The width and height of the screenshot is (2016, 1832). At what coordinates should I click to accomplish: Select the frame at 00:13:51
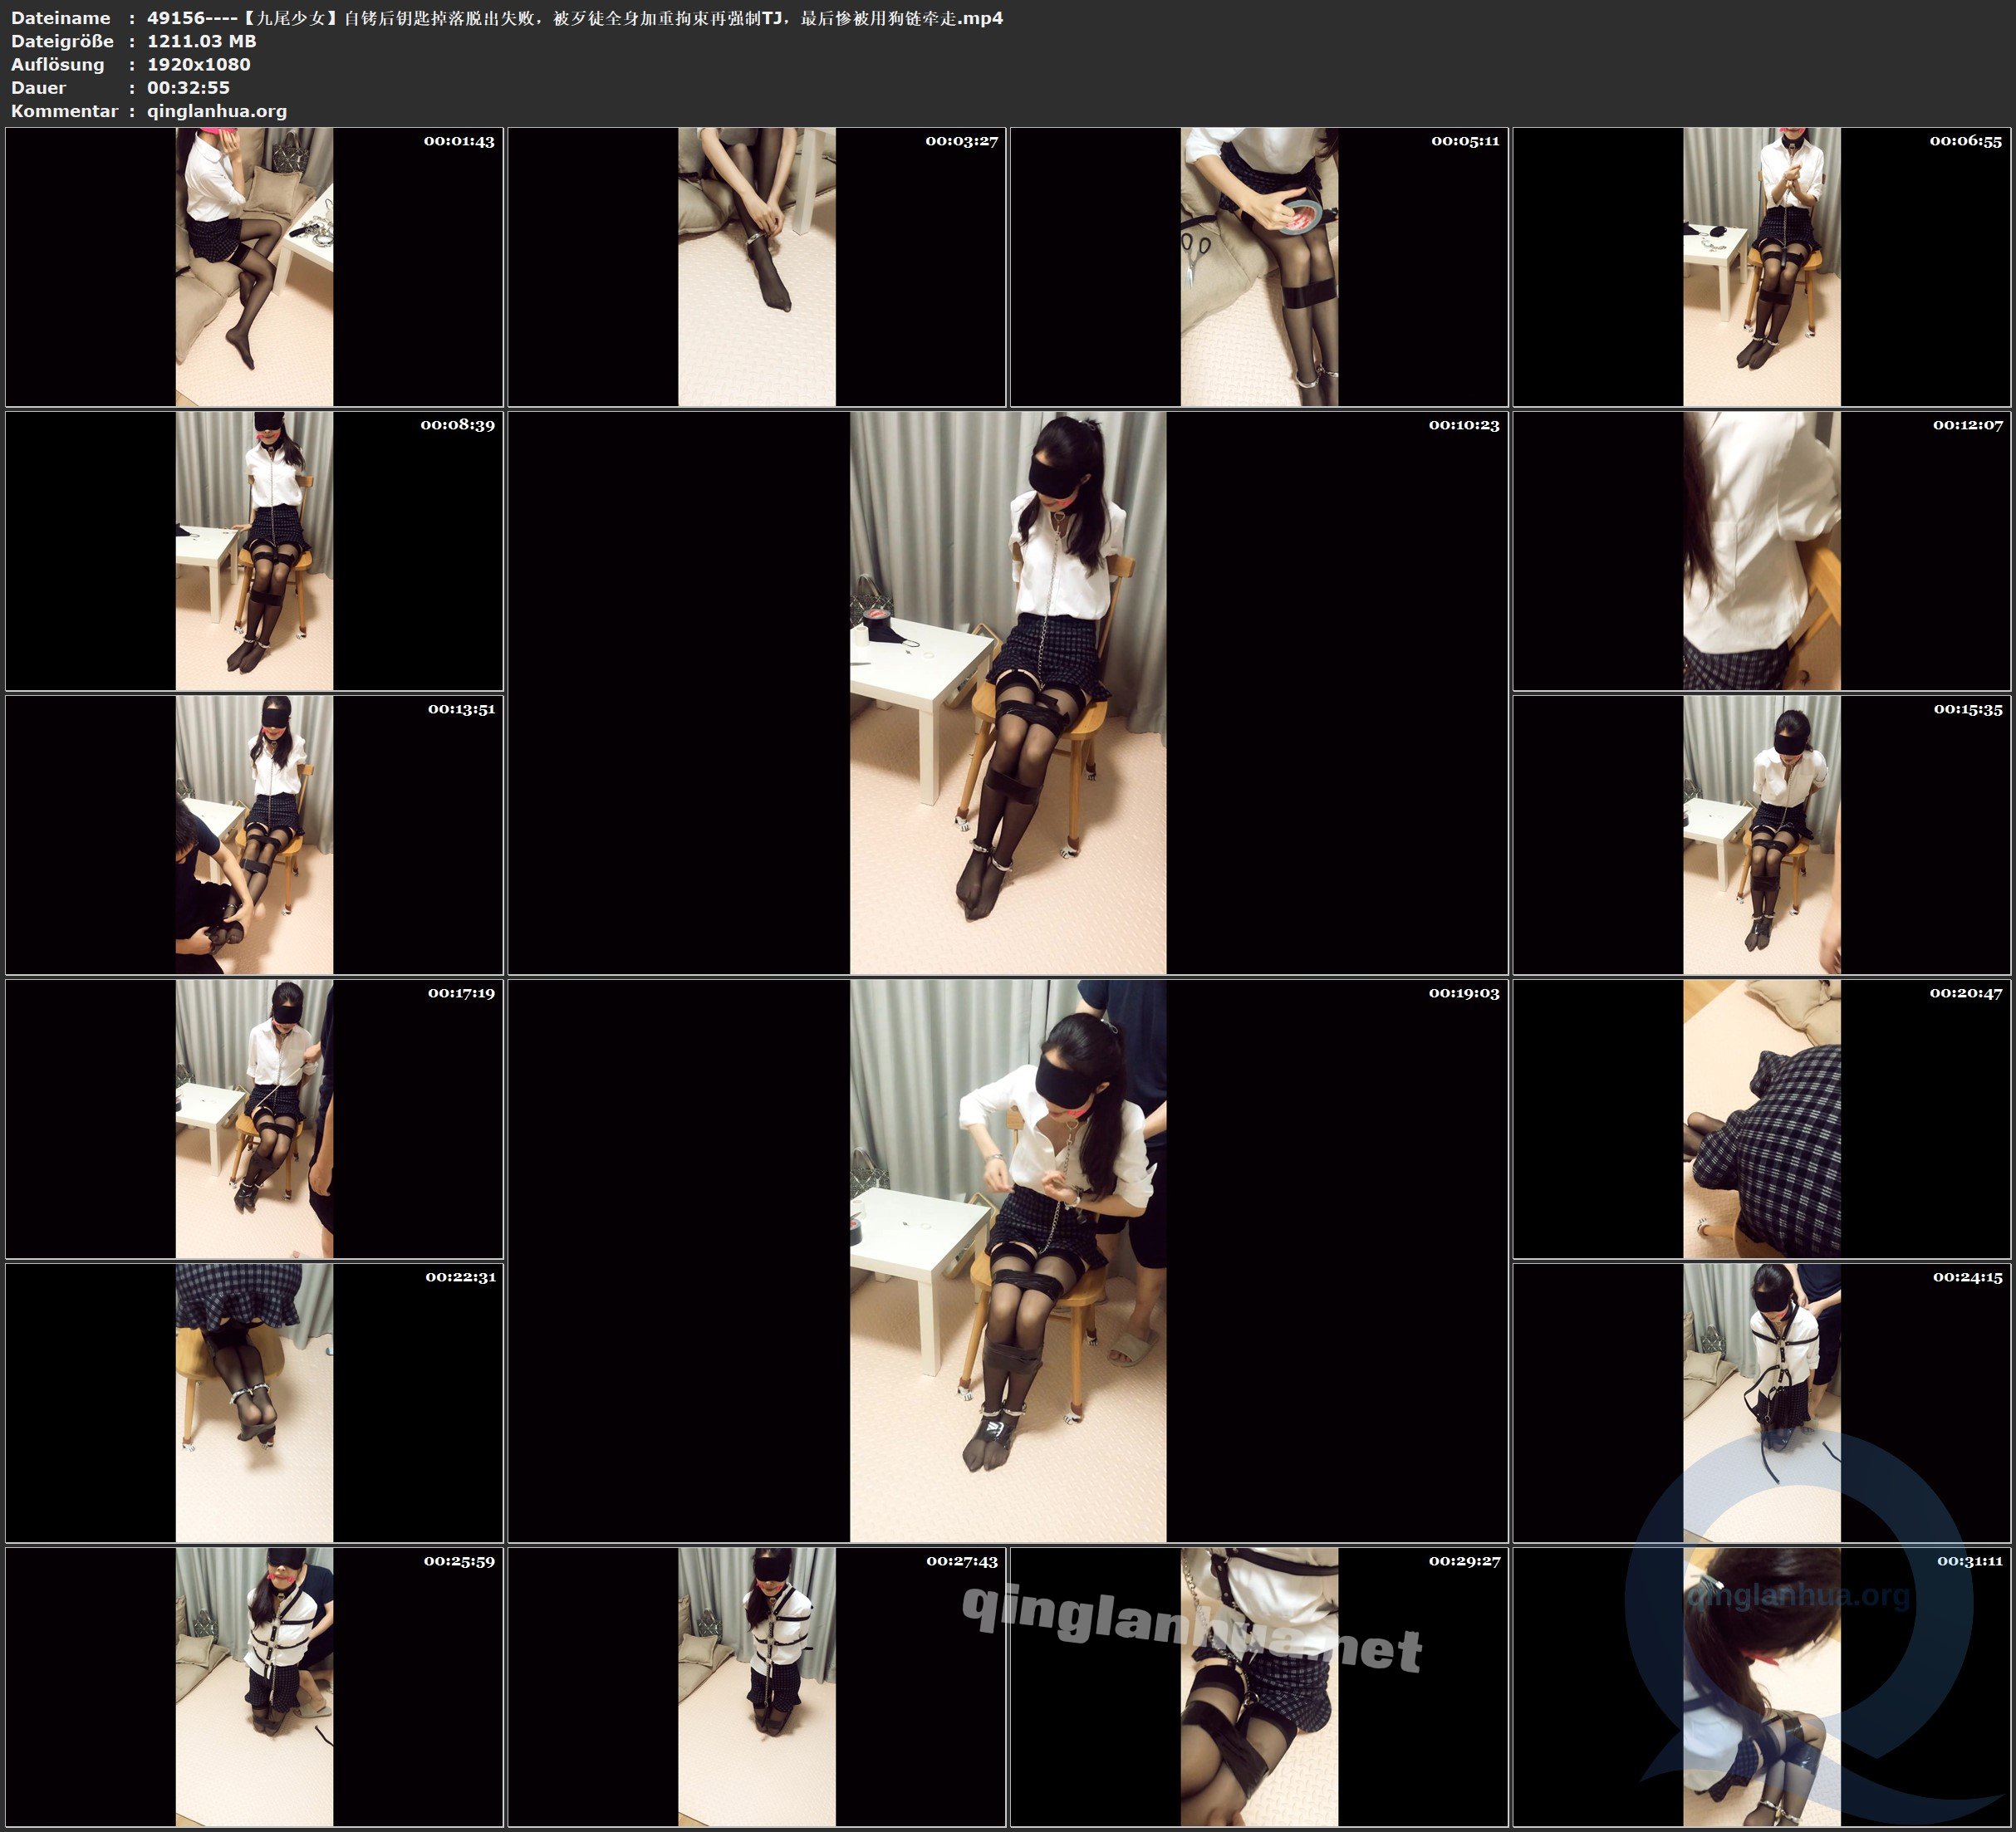coord(254,834)
